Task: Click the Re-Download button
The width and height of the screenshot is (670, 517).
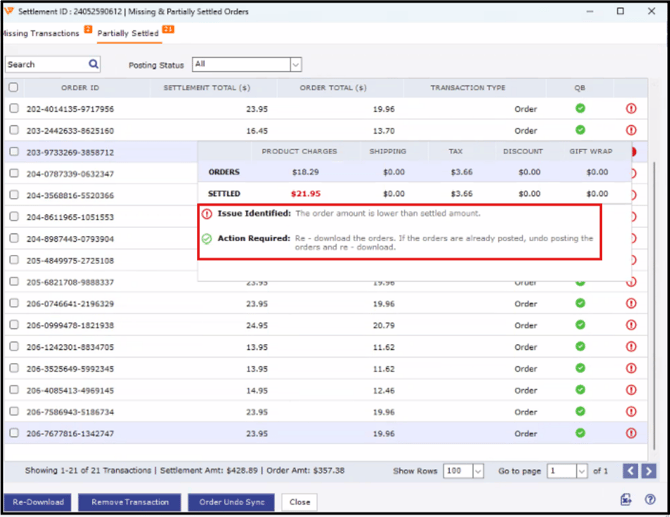Action: 38,502
